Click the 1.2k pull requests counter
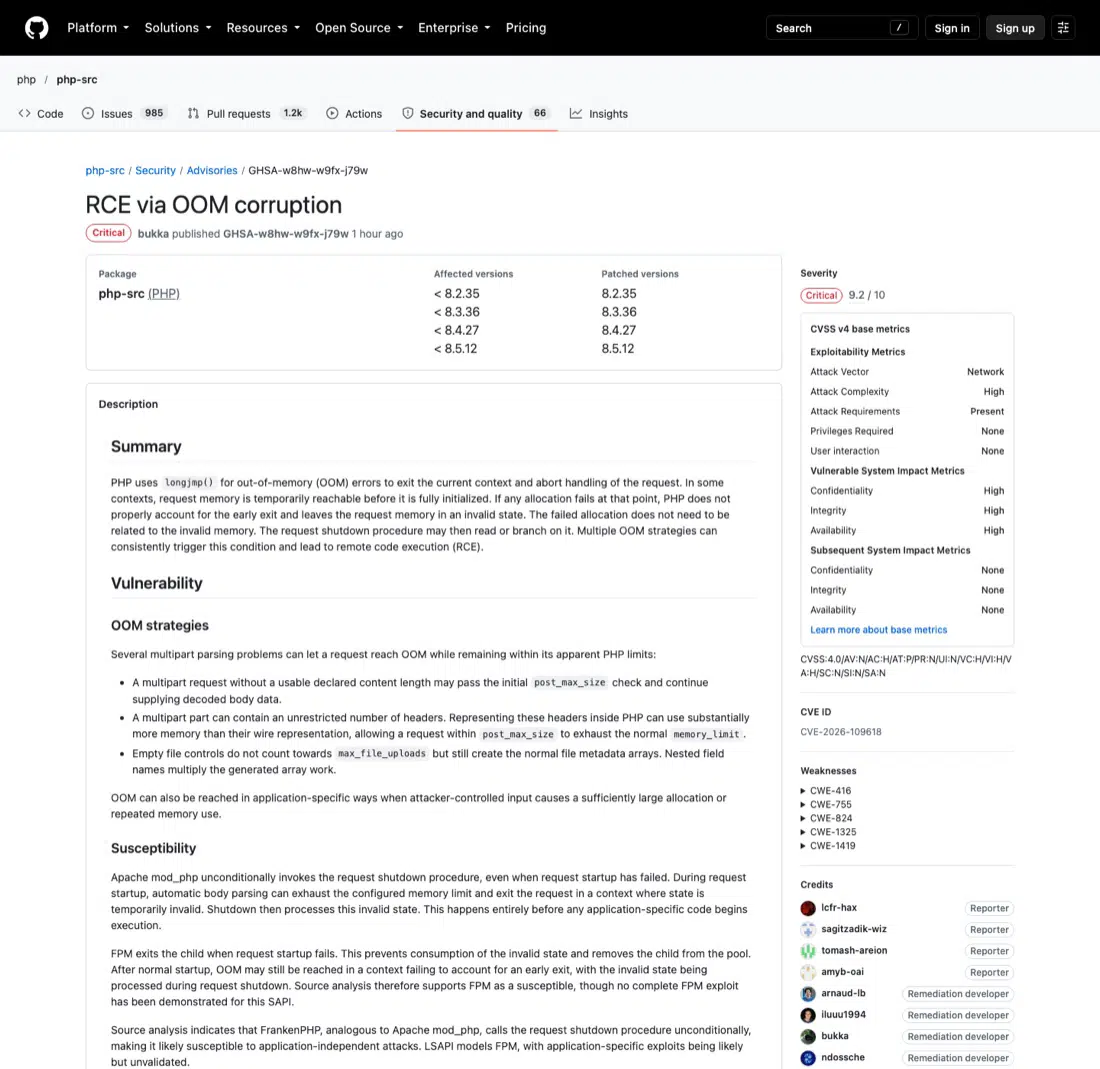This screenshot has height=1069, width=1100. tap(293, 113)
